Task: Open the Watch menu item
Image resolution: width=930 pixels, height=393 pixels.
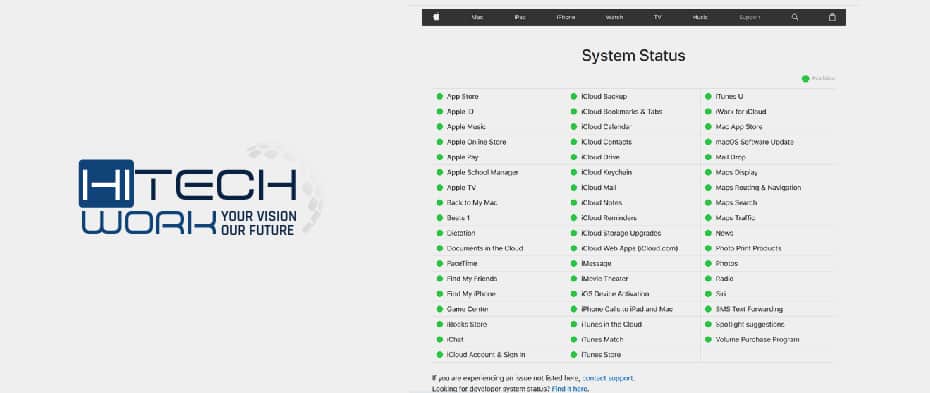Action: click(x=614, y=18)
